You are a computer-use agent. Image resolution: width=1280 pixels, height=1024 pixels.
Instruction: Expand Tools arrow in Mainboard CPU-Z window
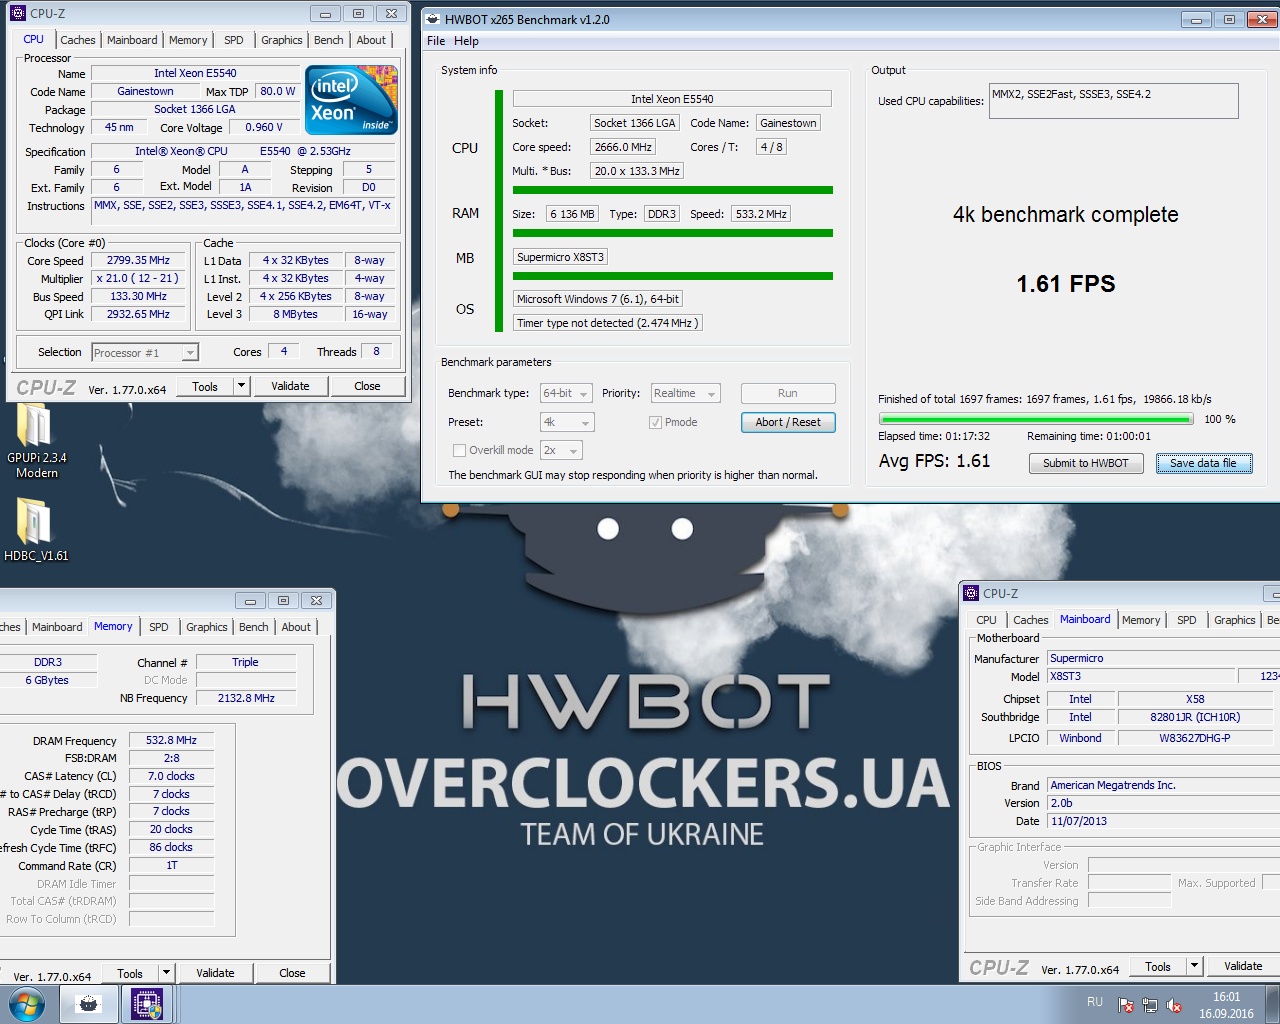pos(1194,966)
